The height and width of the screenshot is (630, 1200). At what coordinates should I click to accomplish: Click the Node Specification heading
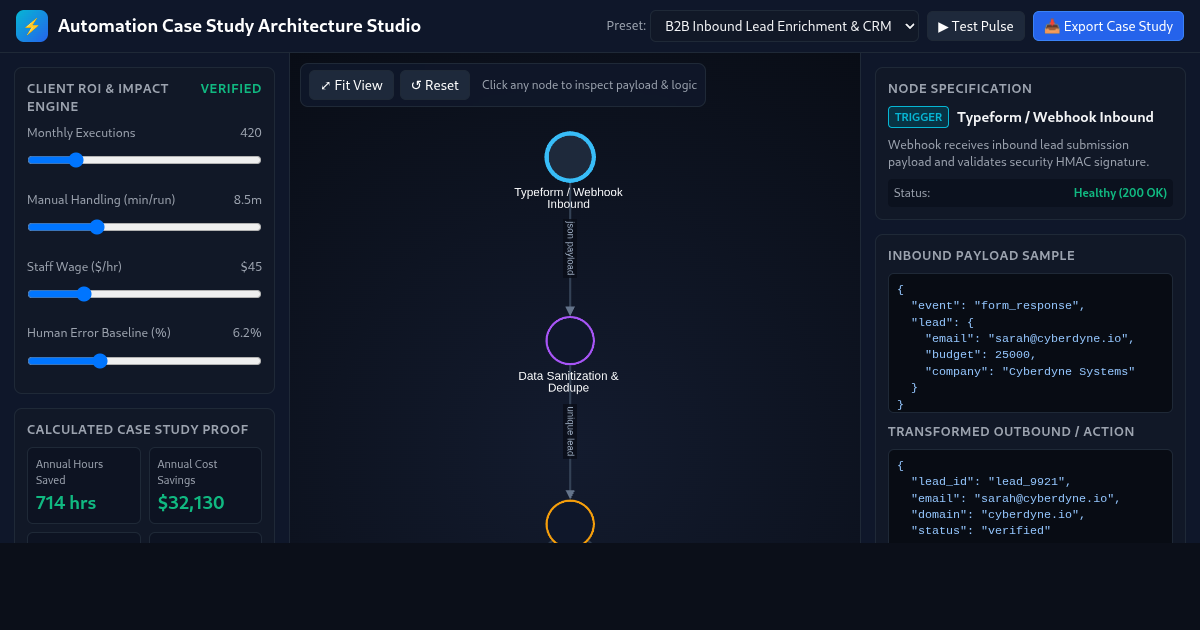click(960, 89)
